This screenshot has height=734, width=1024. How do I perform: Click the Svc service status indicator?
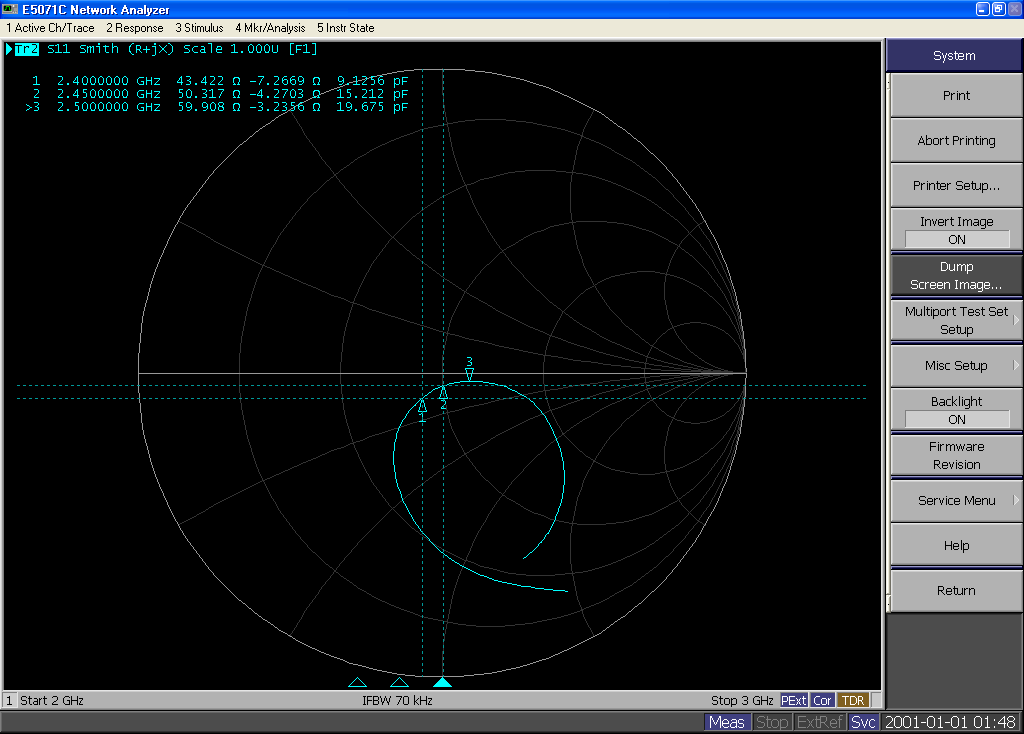click(x=862, y=721)
